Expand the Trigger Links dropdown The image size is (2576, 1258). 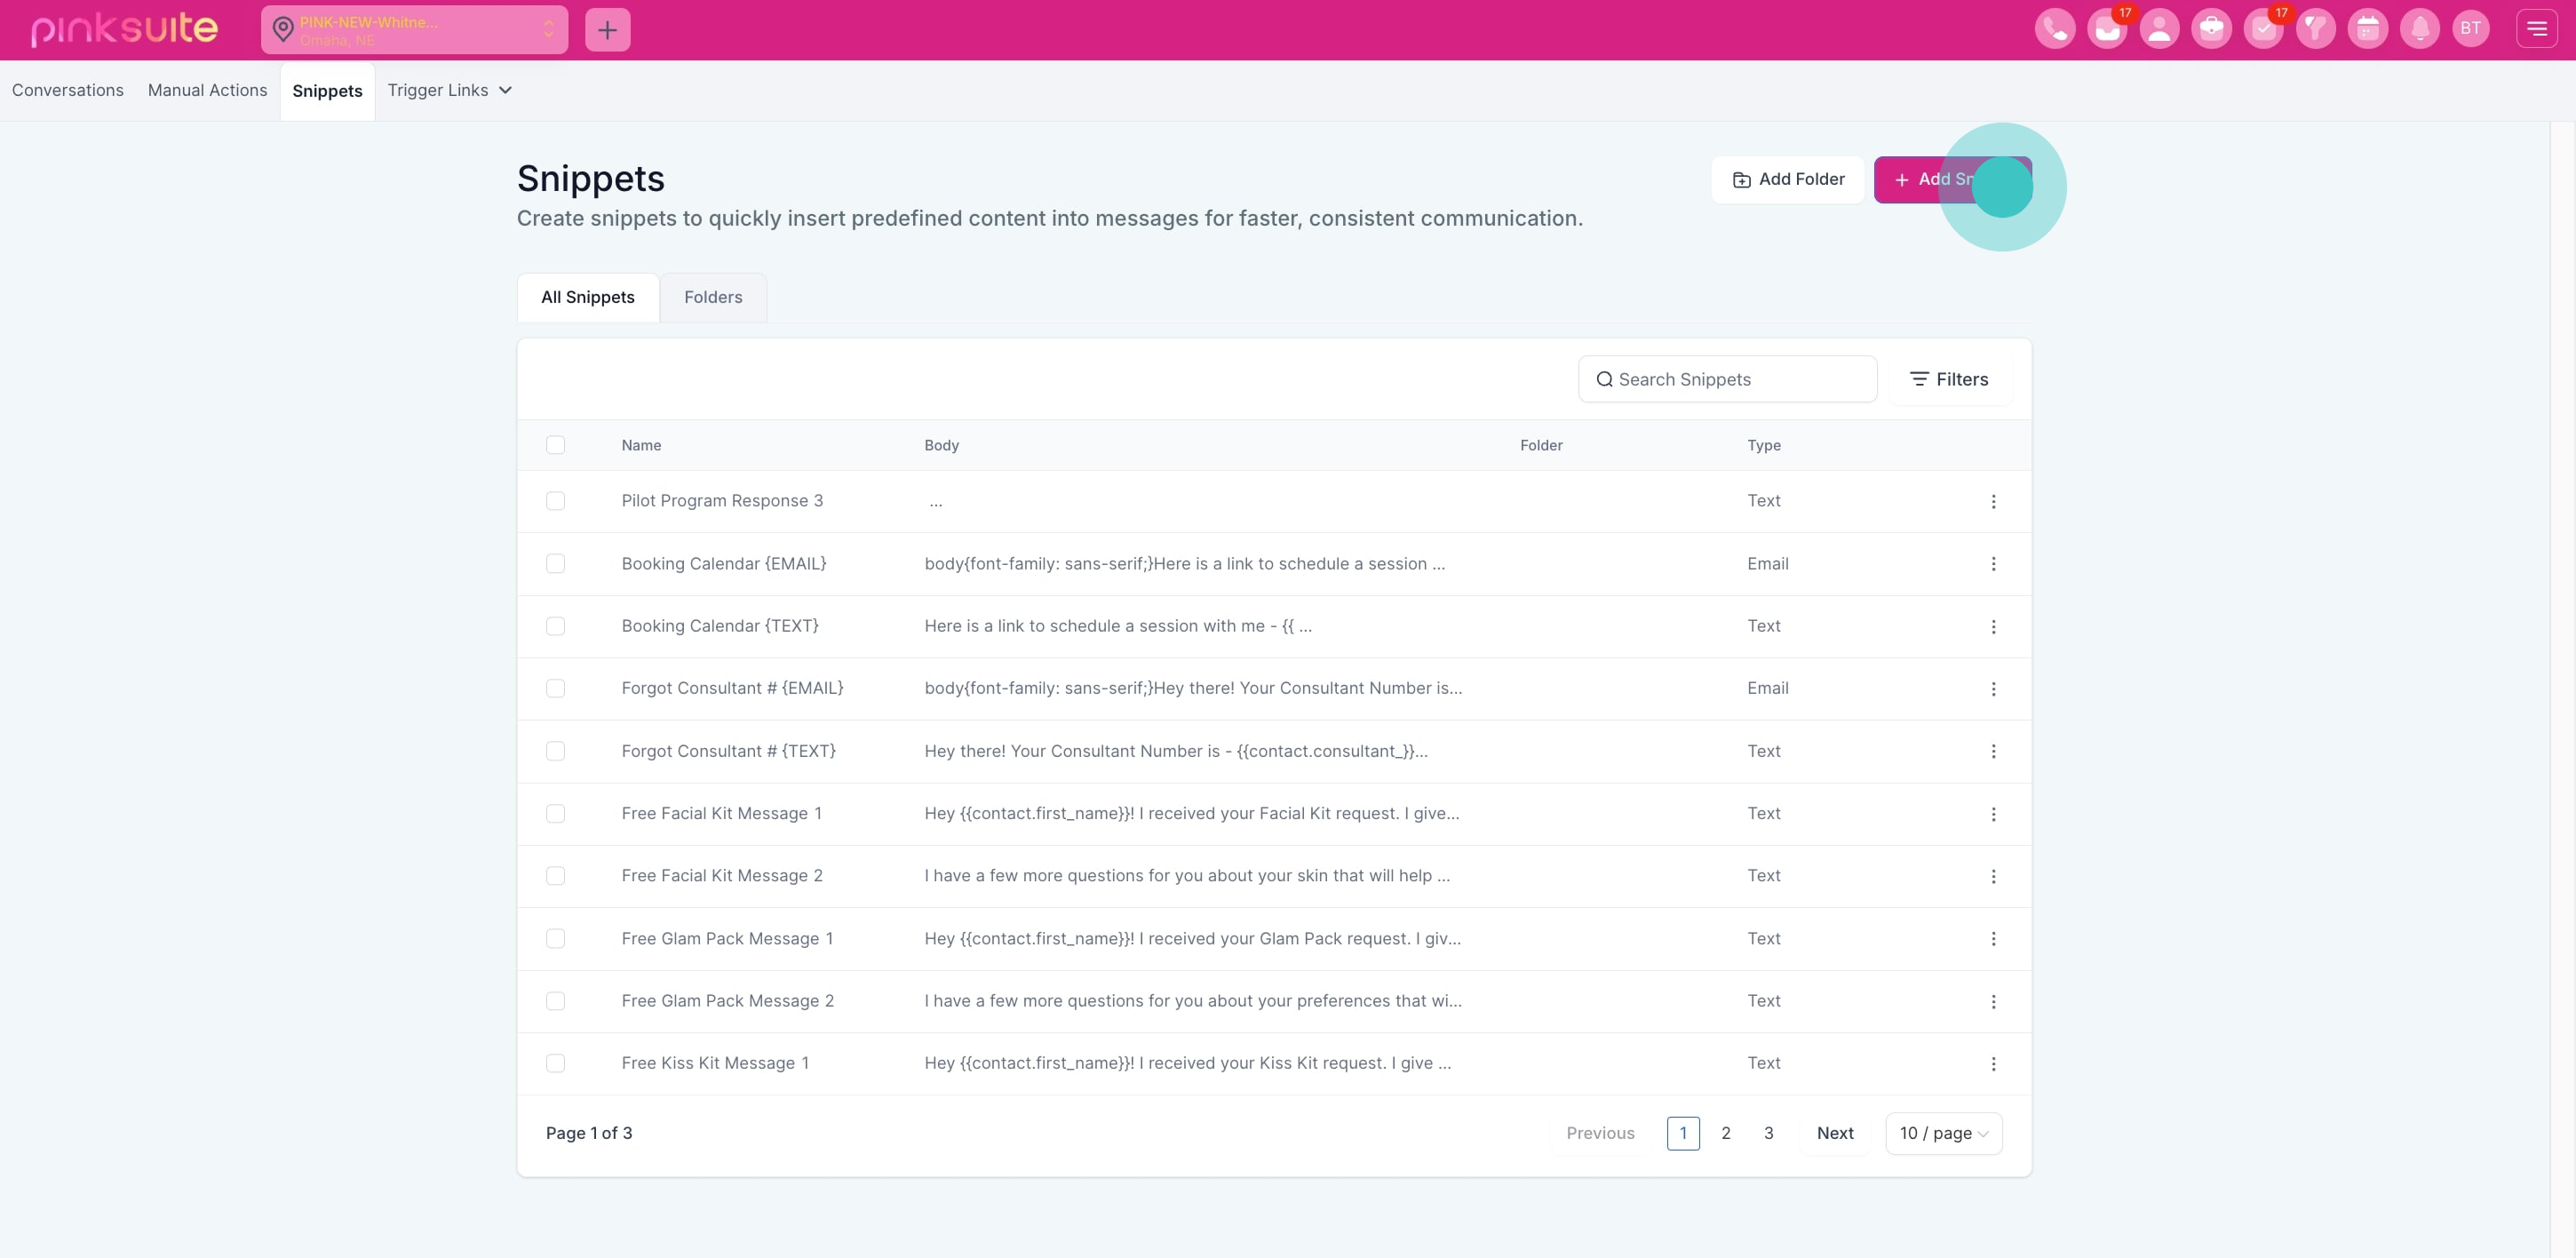coord(450,90)
